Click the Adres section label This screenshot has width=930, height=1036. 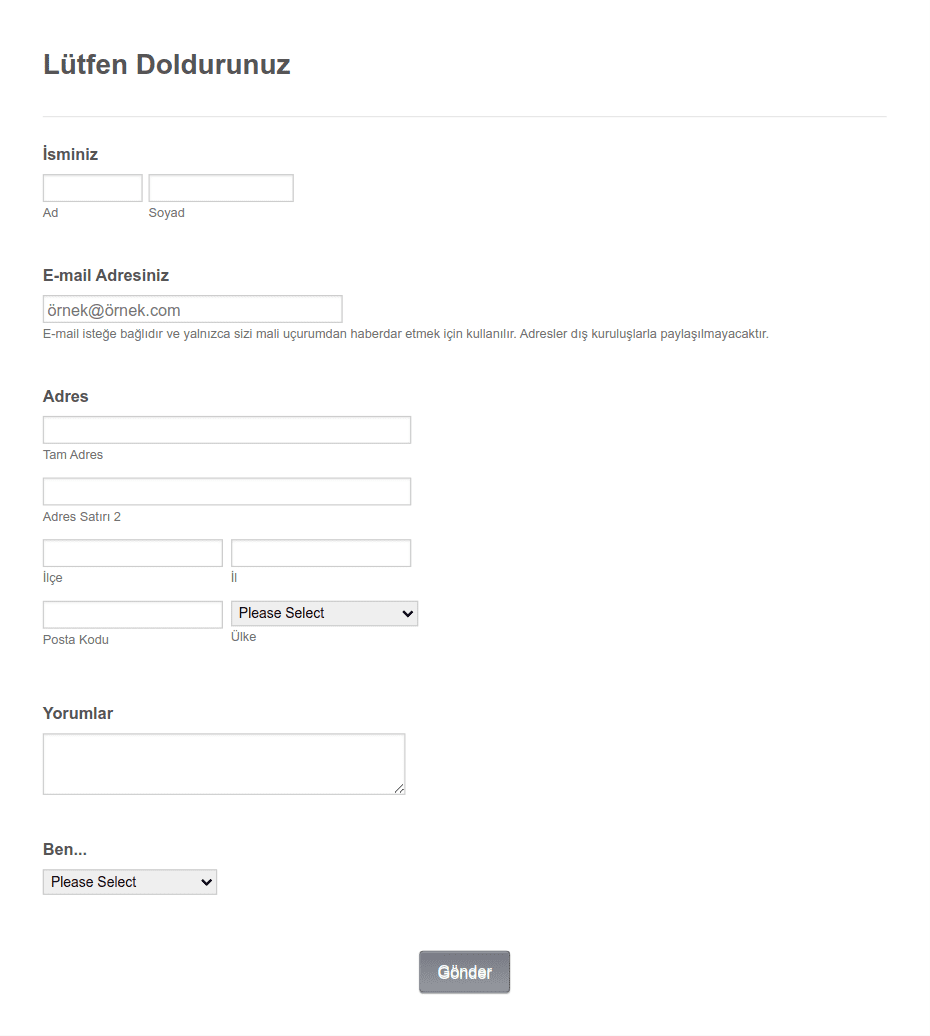(65, 396)
